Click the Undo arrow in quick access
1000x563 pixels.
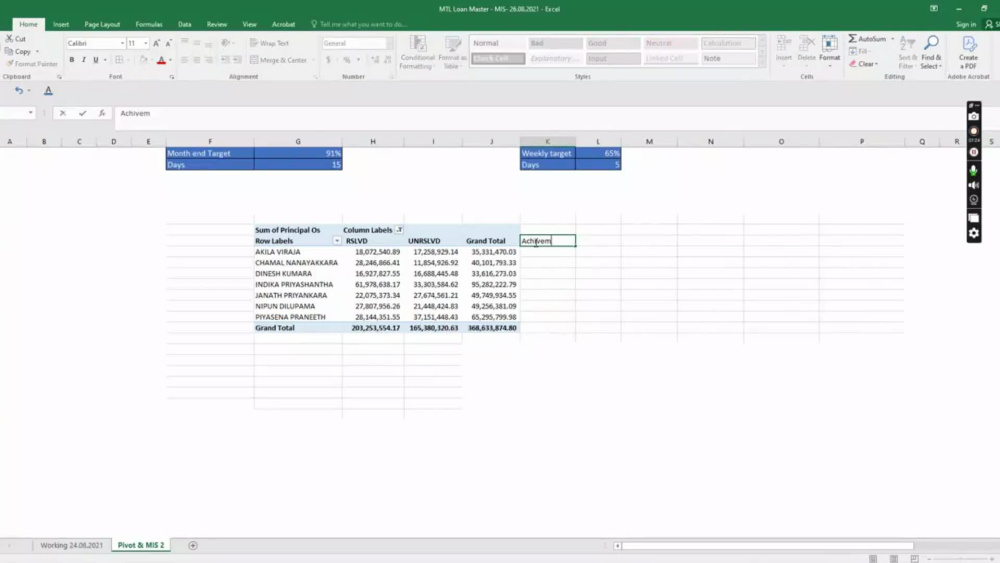(x=19, y=91)
